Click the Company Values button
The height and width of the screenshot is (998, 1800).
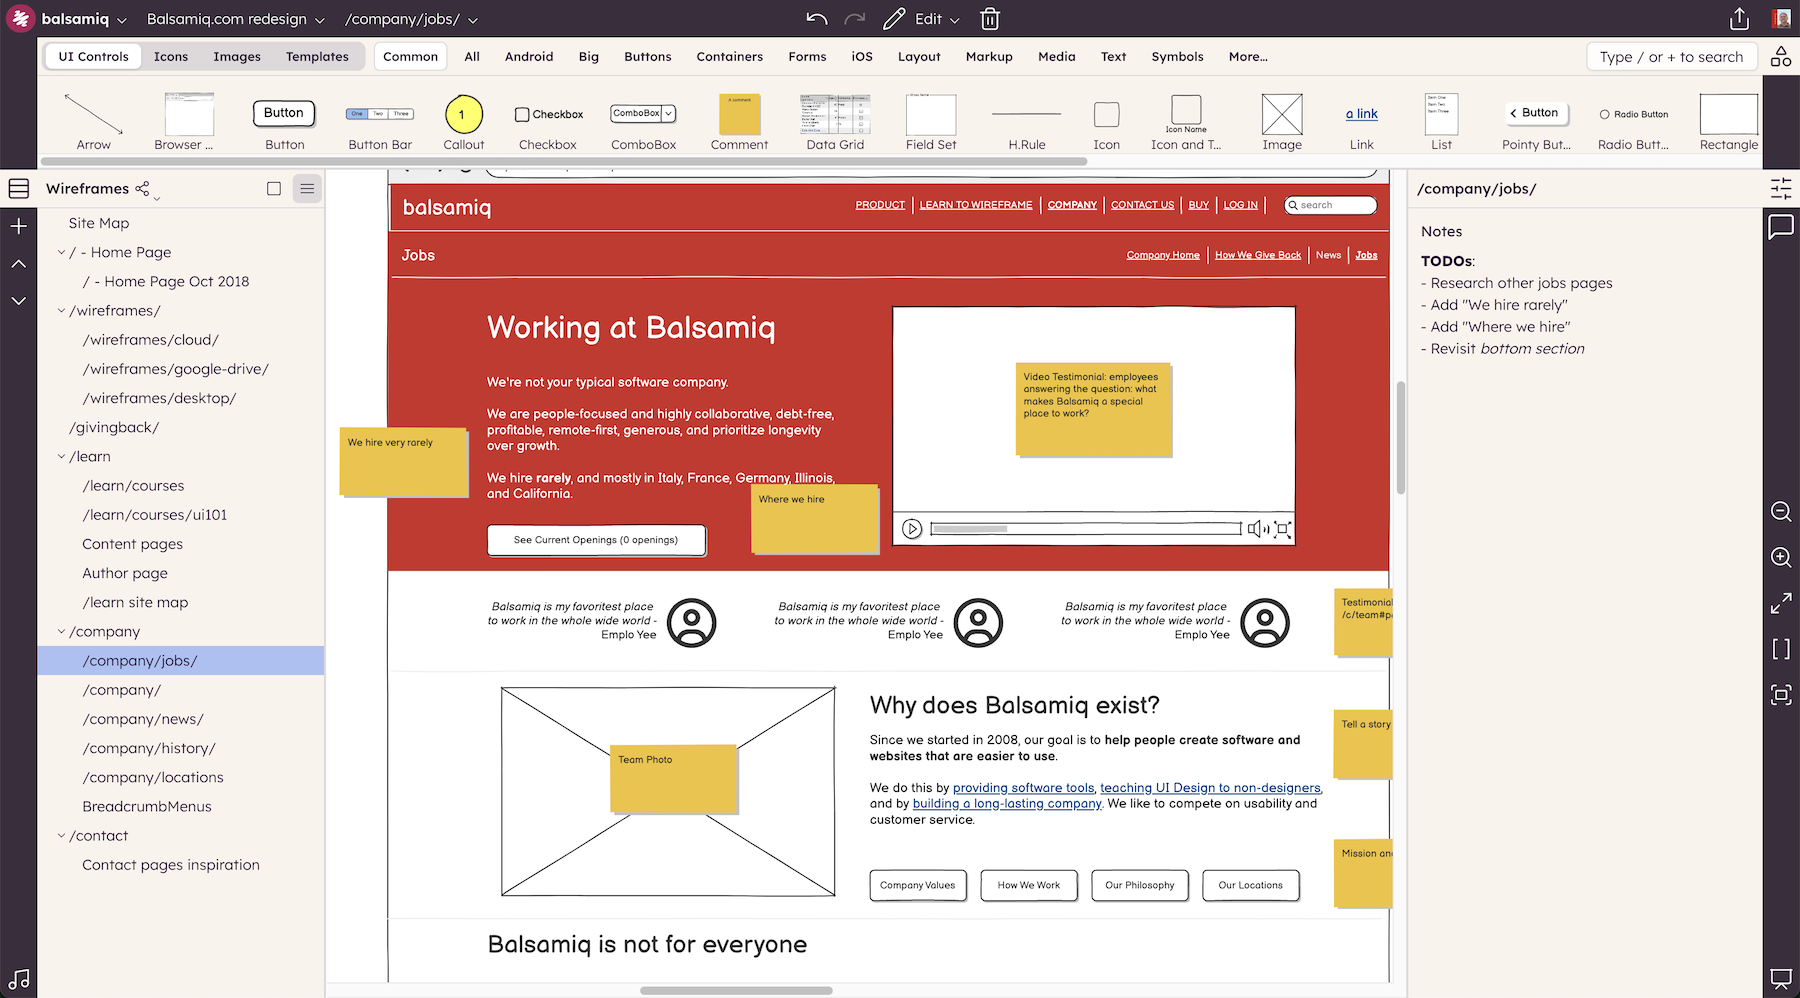coord(917,885)
